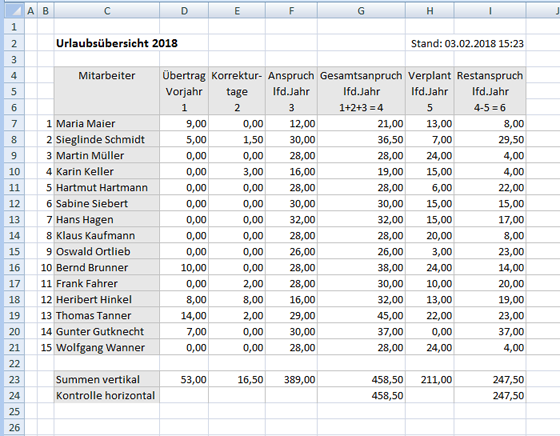This screenshot has width=560, height=436.
Task: Click the Select All corner button
Action: point(14,11)
